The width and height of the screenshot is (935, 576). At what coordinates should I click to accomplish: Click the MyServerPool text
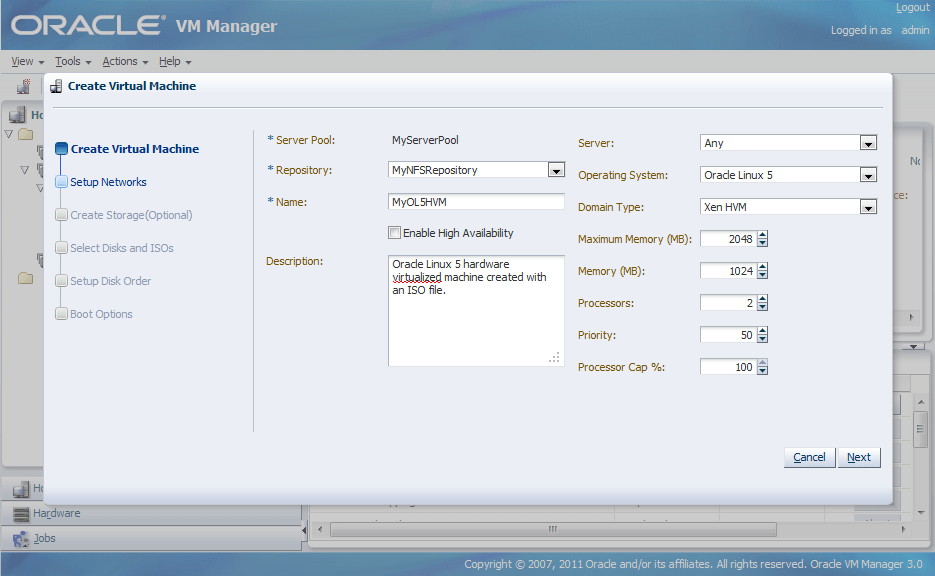click(425, 140)
